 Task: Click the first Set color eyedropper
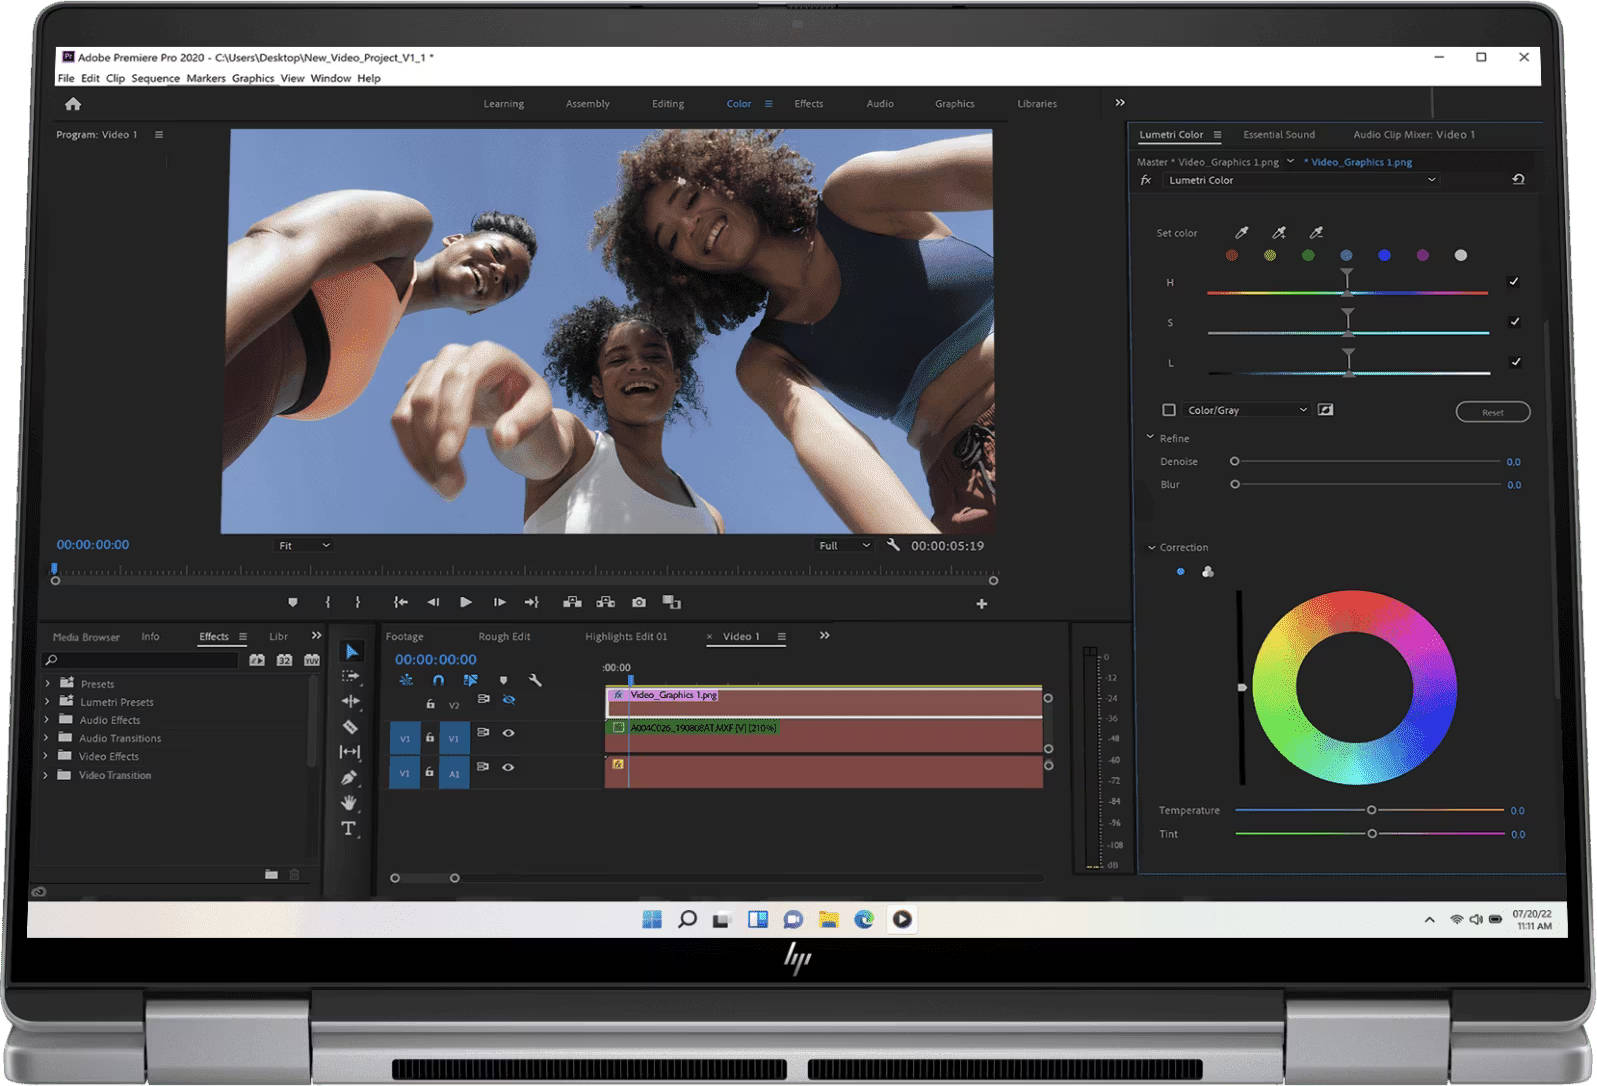[x=1241, y=233]
